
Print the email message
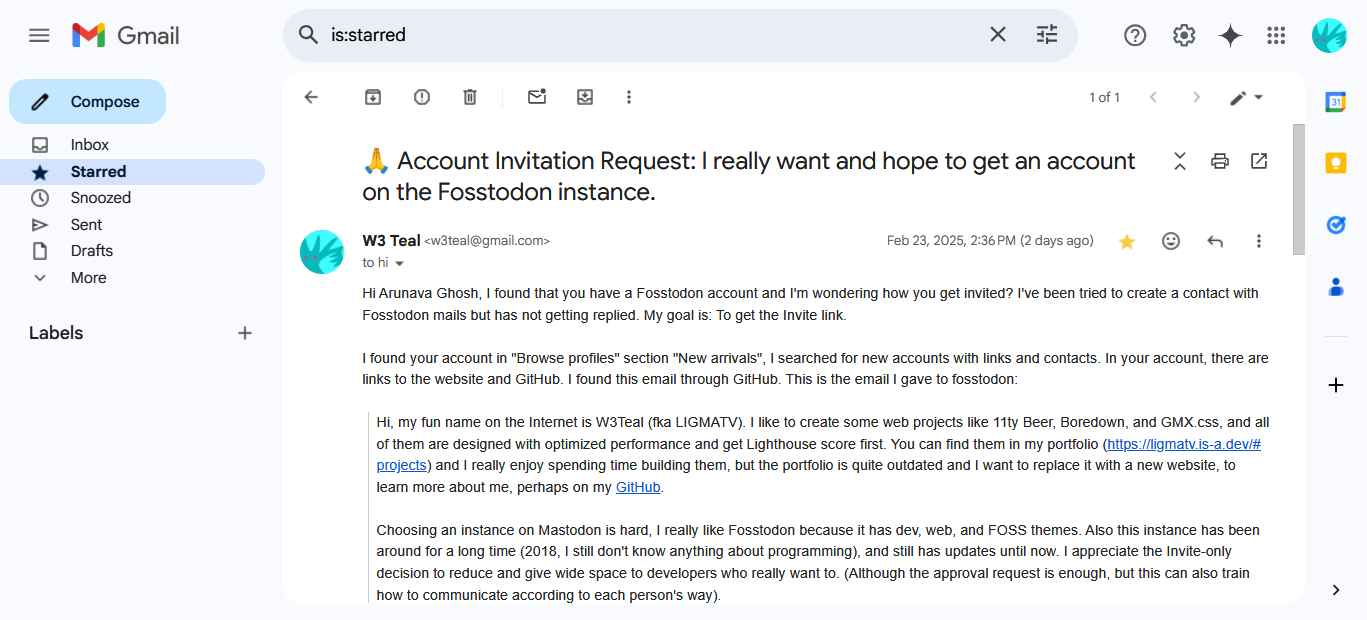1219,161
